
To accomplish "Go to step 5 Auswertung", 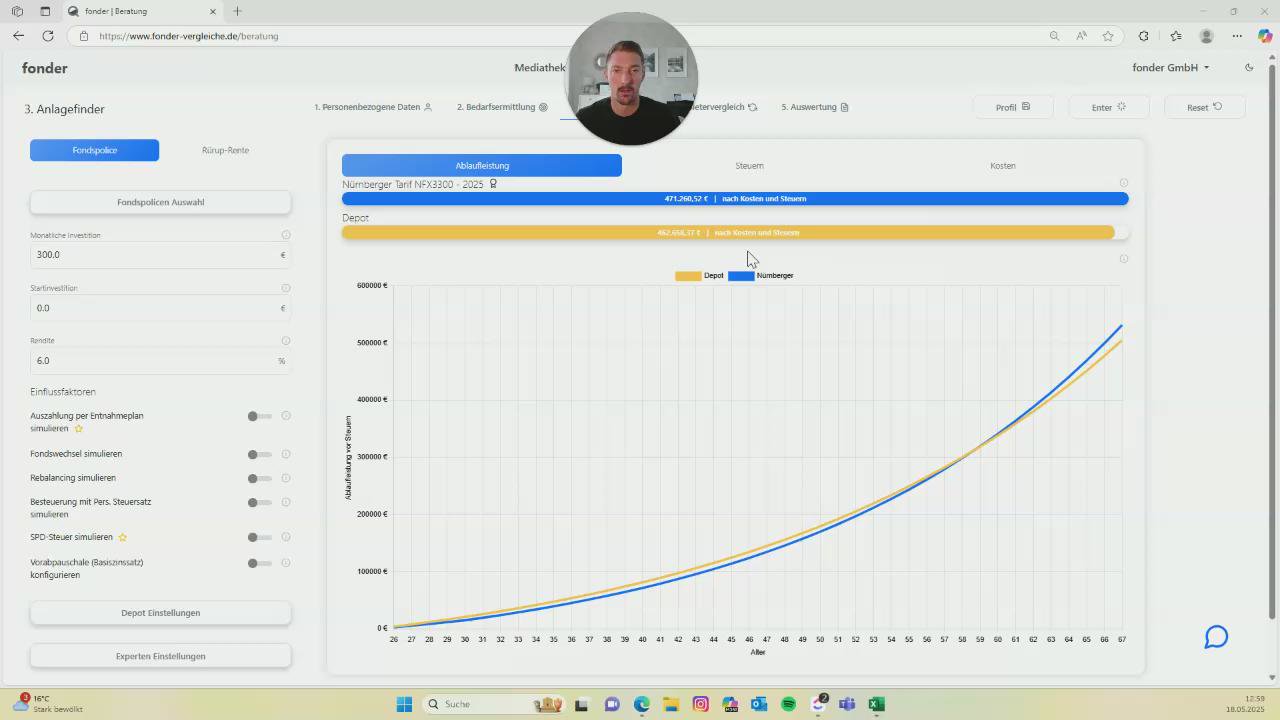I will tap(815, 107).
